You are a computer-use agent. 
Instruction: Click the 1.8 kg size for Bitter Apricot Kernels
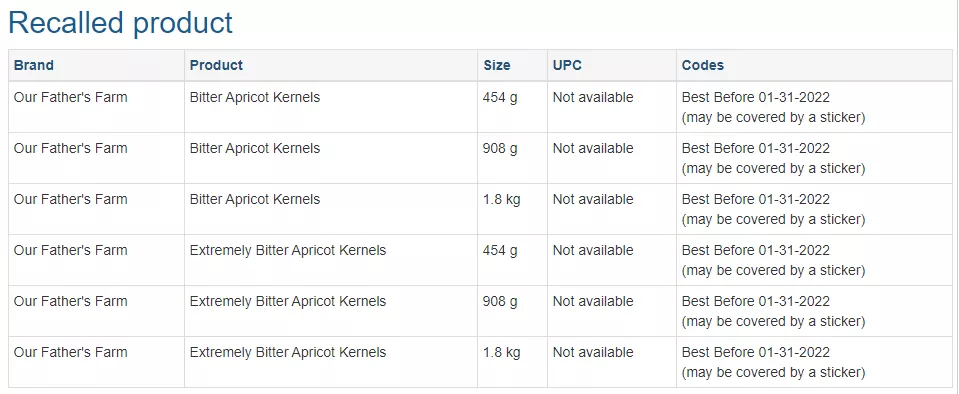click(x=502, y=199)
